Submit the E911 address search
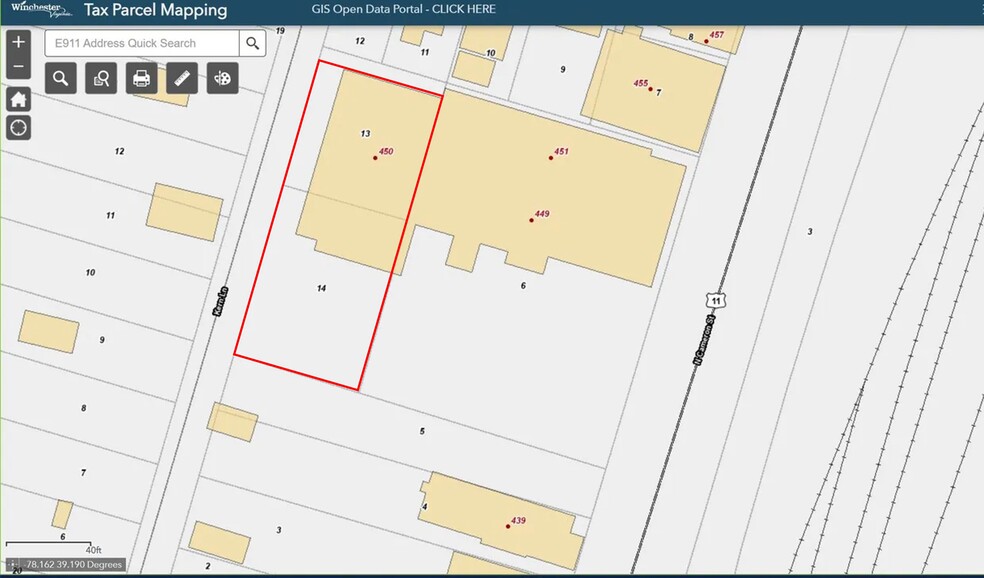 click(253, 43)
